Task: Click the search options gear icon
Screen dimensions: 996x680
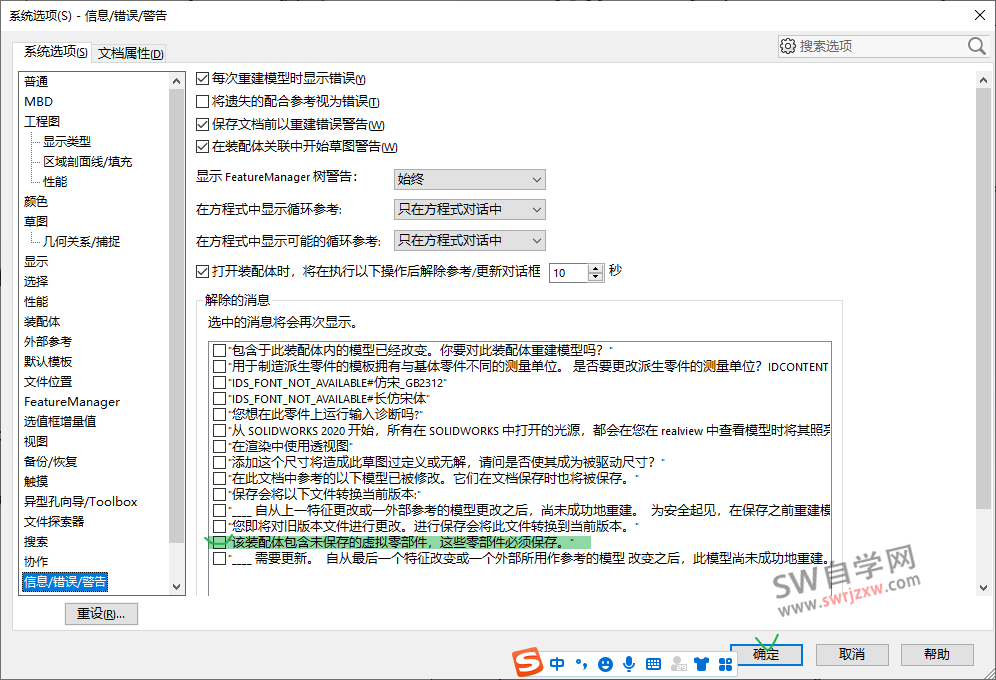Action: pos(788,46)
